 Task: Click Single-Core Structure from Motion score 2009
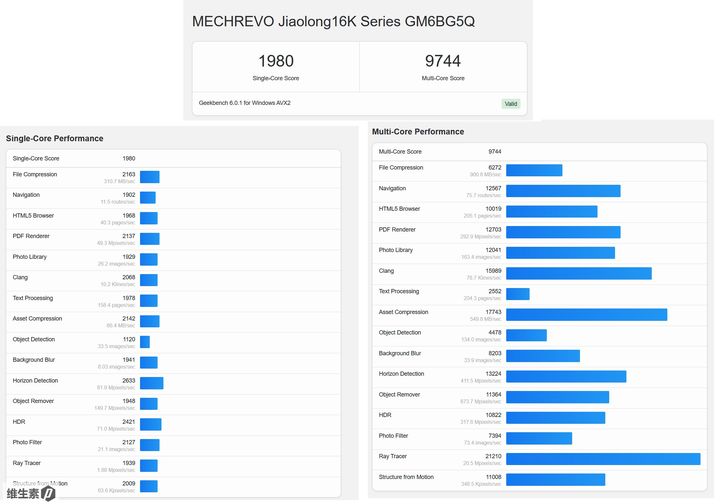coord(129,483)
